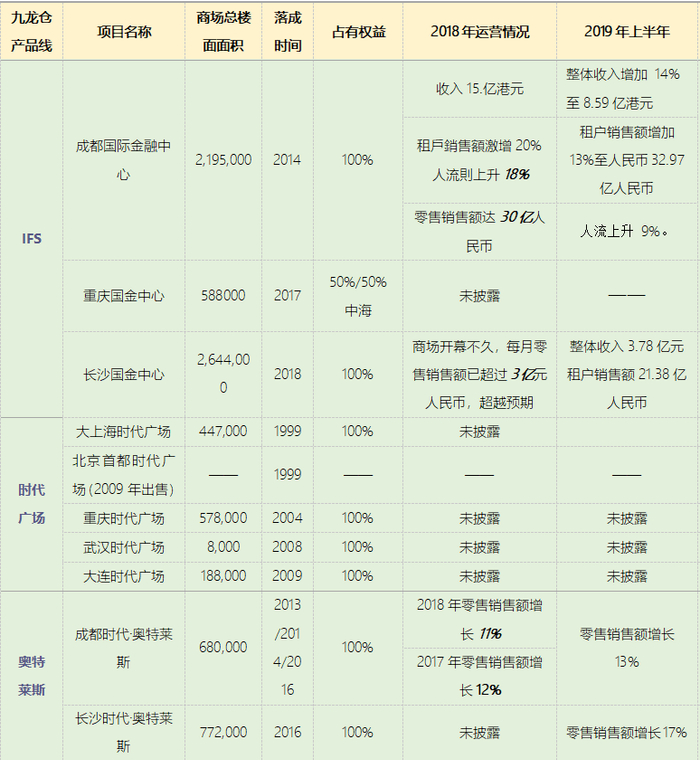Click the 长沙时代·奥特莱斯 project name
The height and width of the screenshot is (760, 700).
(124, 732)
